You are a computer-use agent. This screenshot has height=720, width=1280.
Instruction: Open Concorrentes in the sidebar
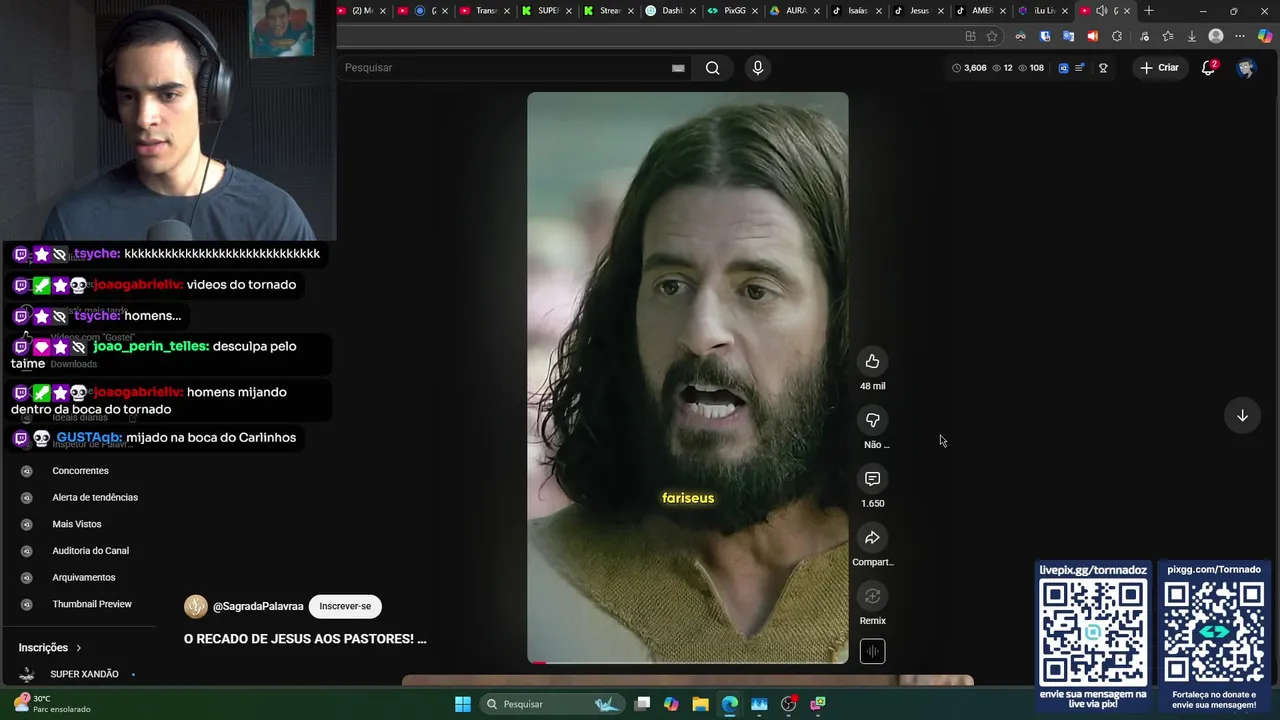80,471
